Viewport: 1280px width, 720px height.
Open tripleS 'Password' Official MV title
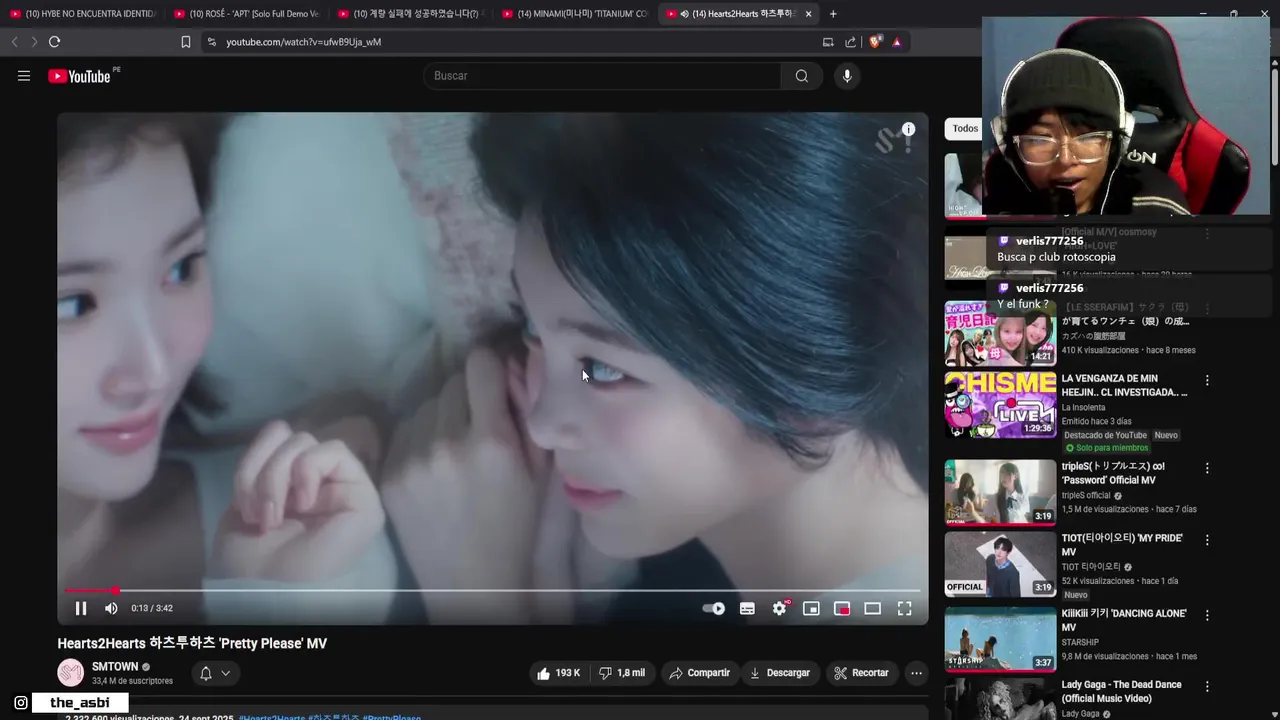click(x=1112, y=473)
